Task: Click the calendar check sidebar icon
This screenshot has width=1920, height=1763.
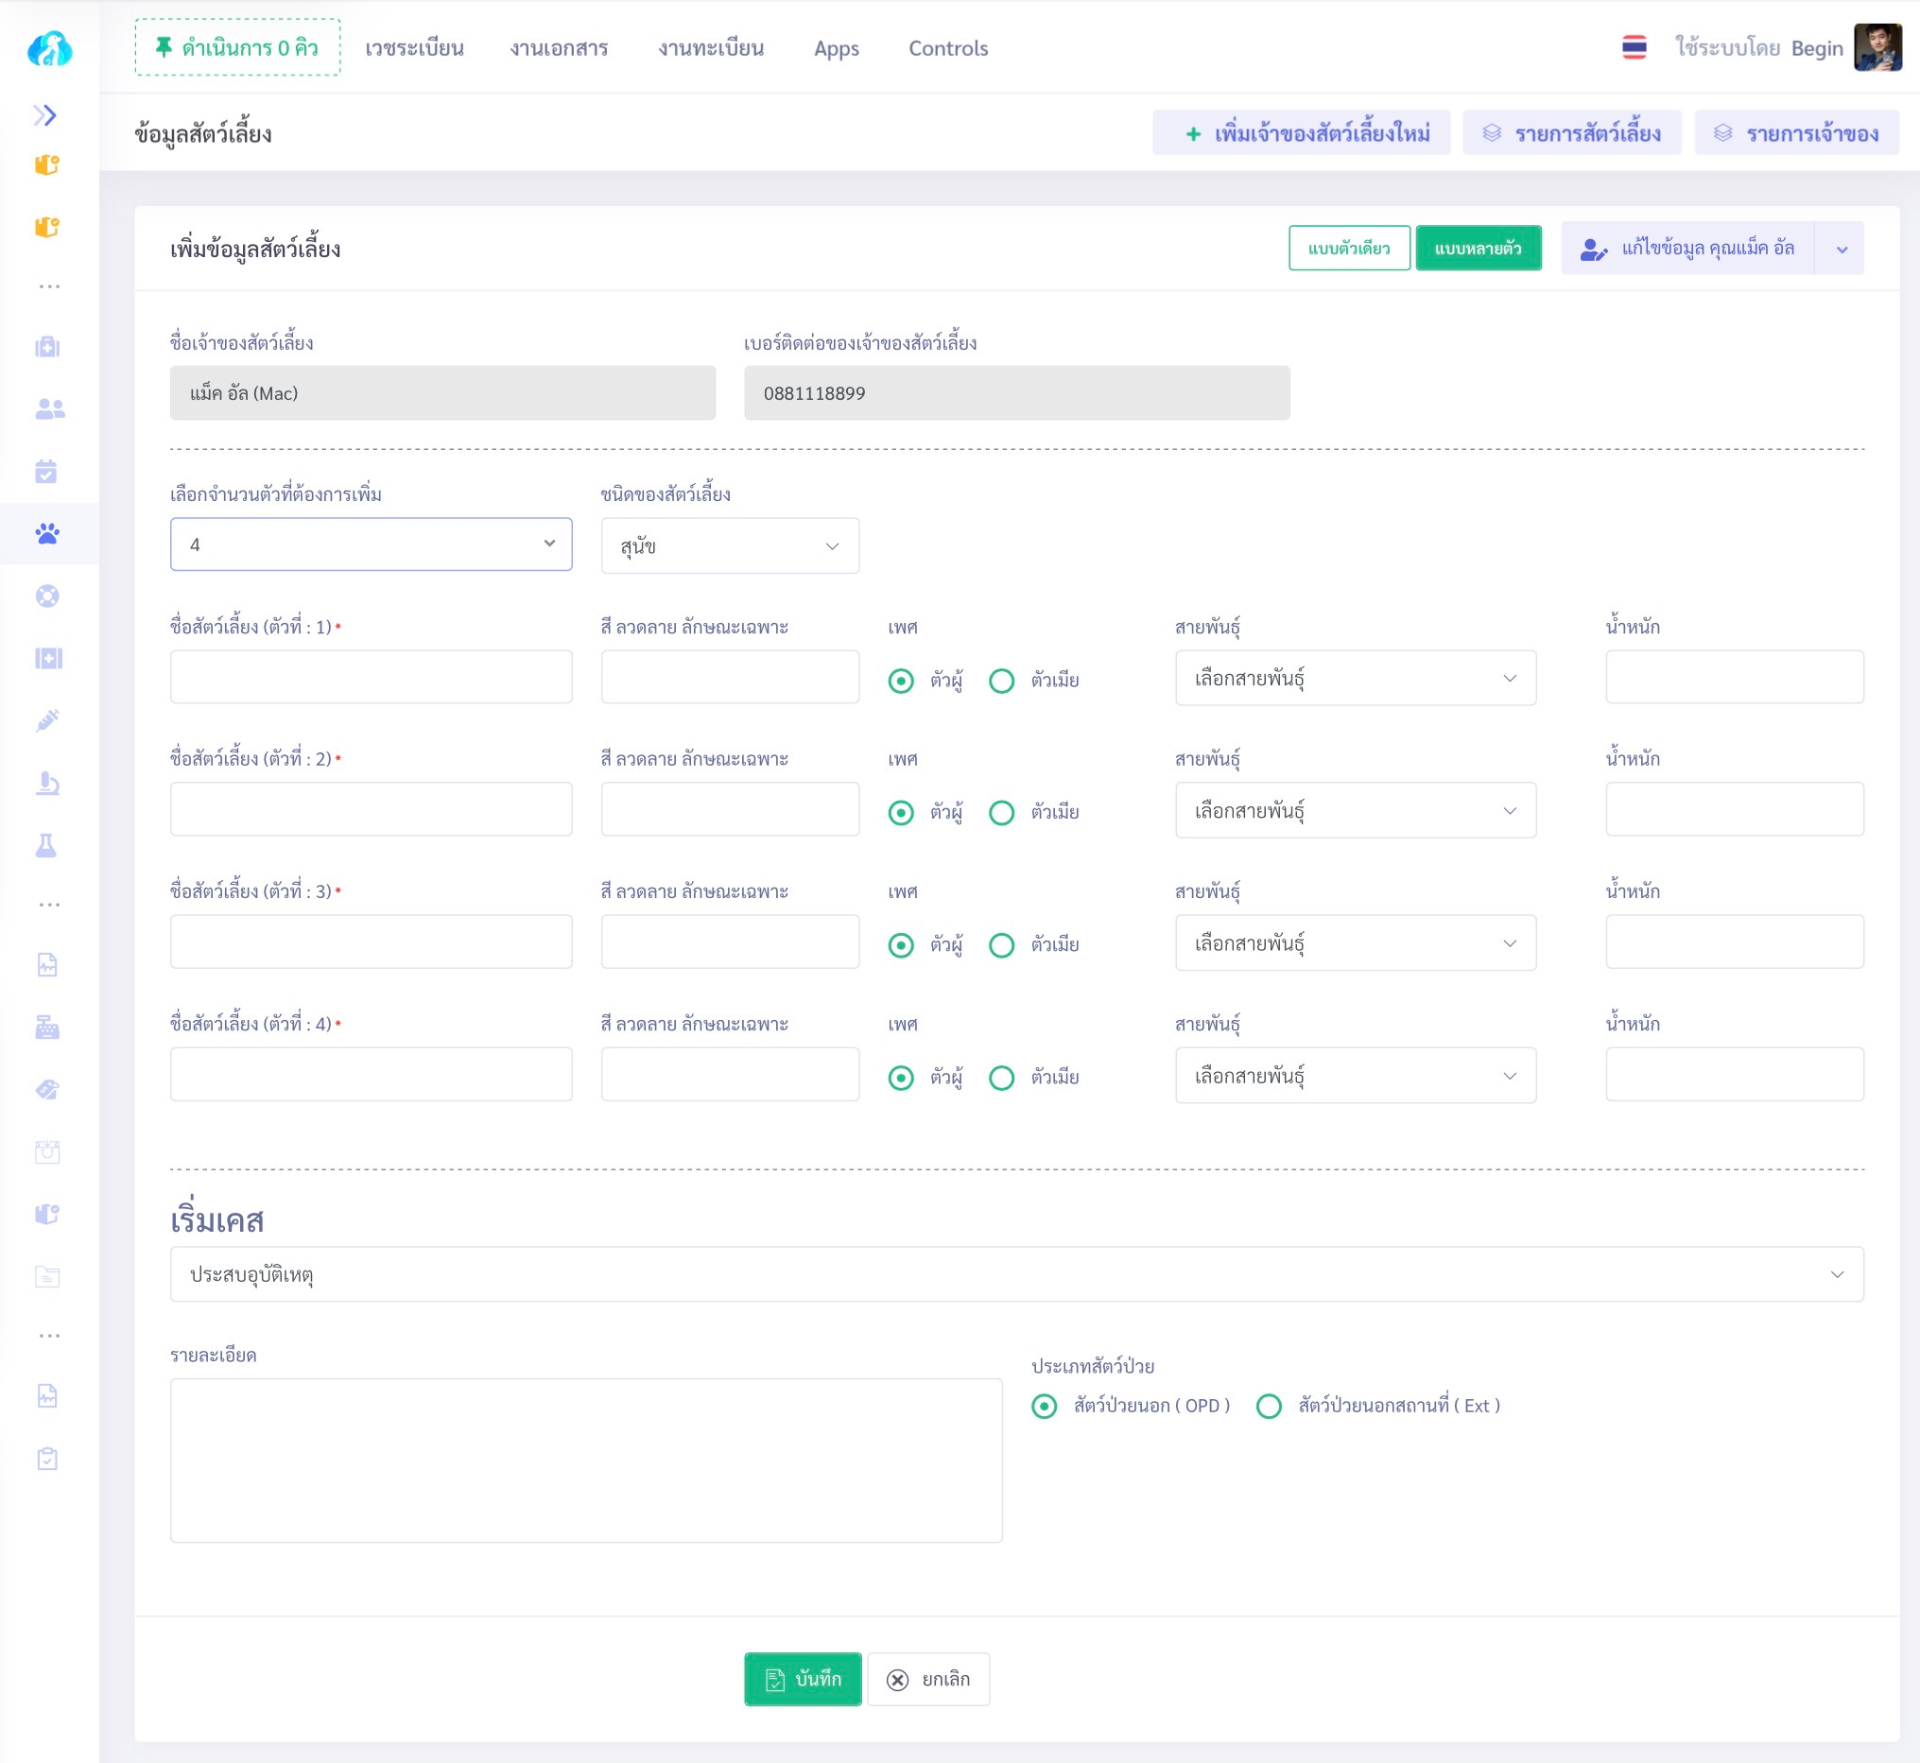Action: [x=47, y=472]
